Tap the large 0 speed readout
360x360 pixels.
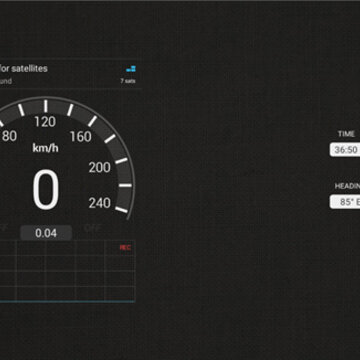[46, 189]
